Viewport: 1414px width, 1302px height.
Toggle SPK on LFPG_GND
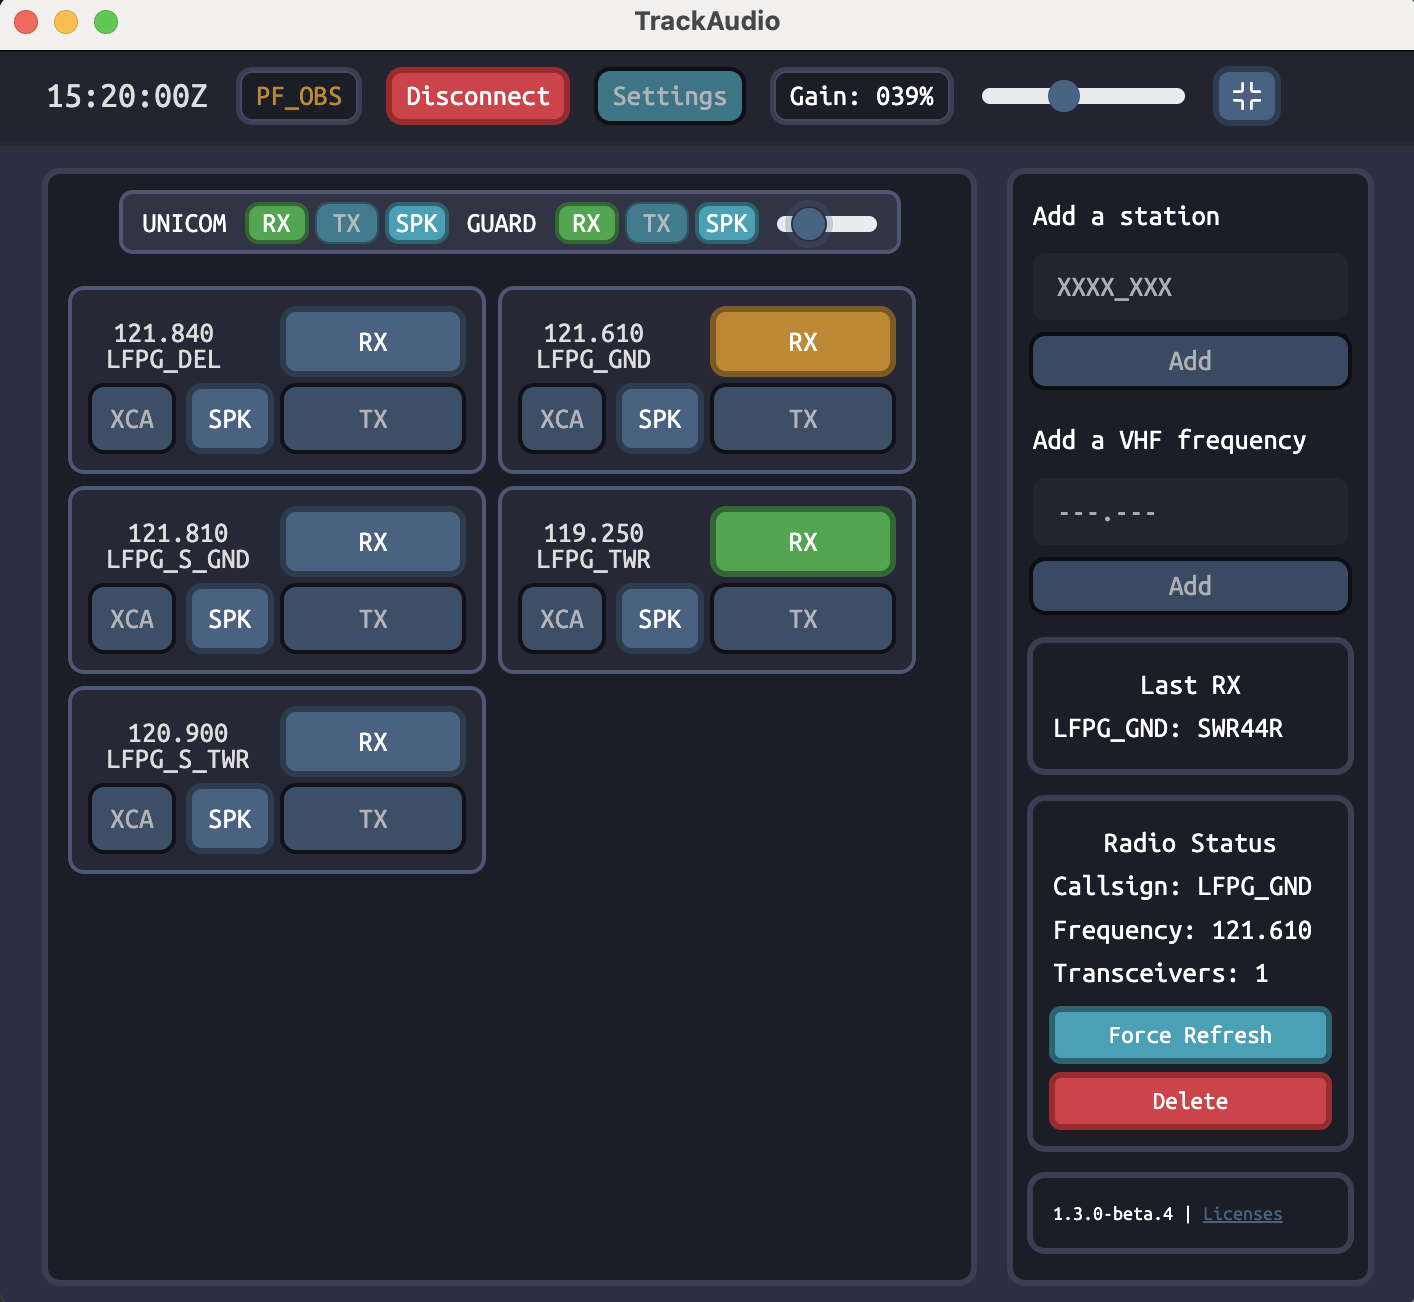660,419
